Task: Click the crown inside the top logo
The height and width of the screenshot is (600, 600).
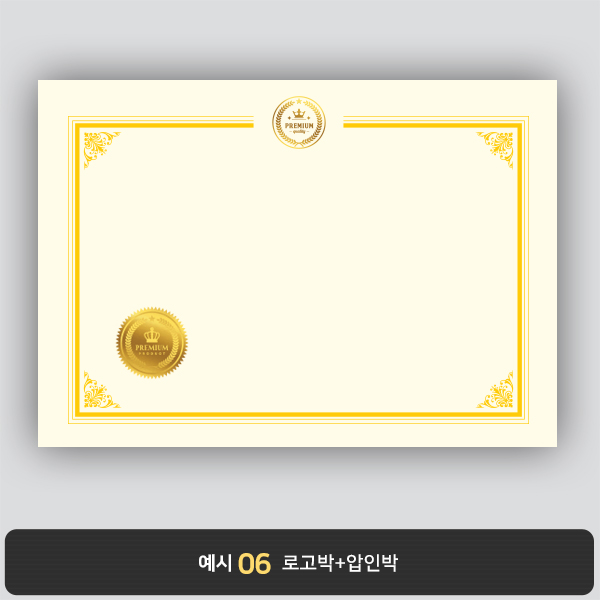Action: (299, 114)
